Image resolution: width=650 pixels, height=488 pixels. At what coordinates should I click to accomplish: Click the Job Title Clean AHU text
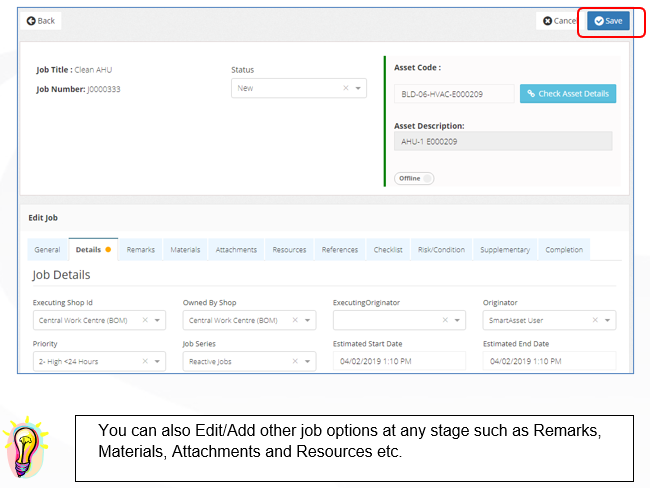point(74,70)
